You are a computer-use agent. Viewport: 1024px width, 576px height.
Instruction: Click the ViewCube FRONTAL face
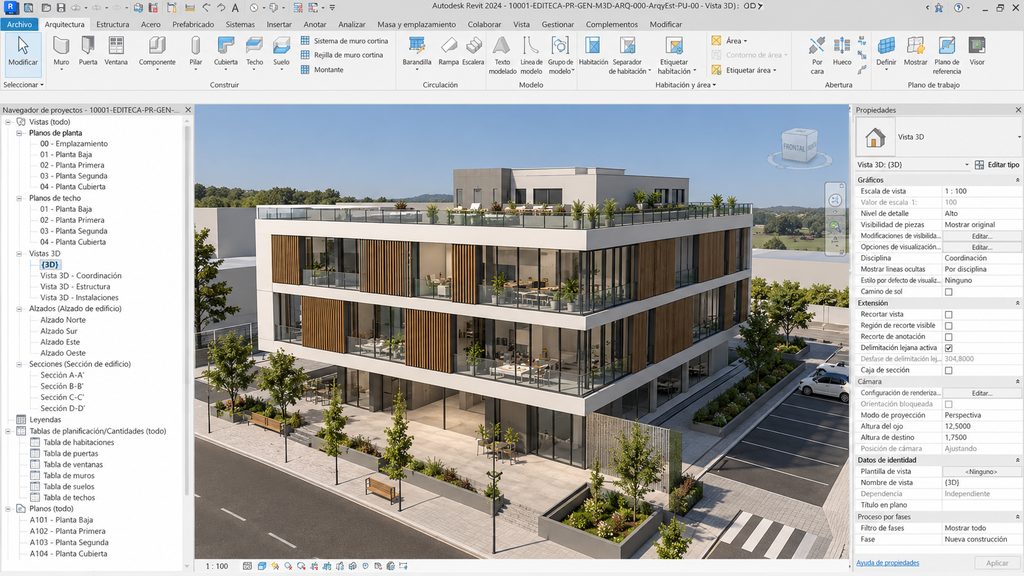794,147
